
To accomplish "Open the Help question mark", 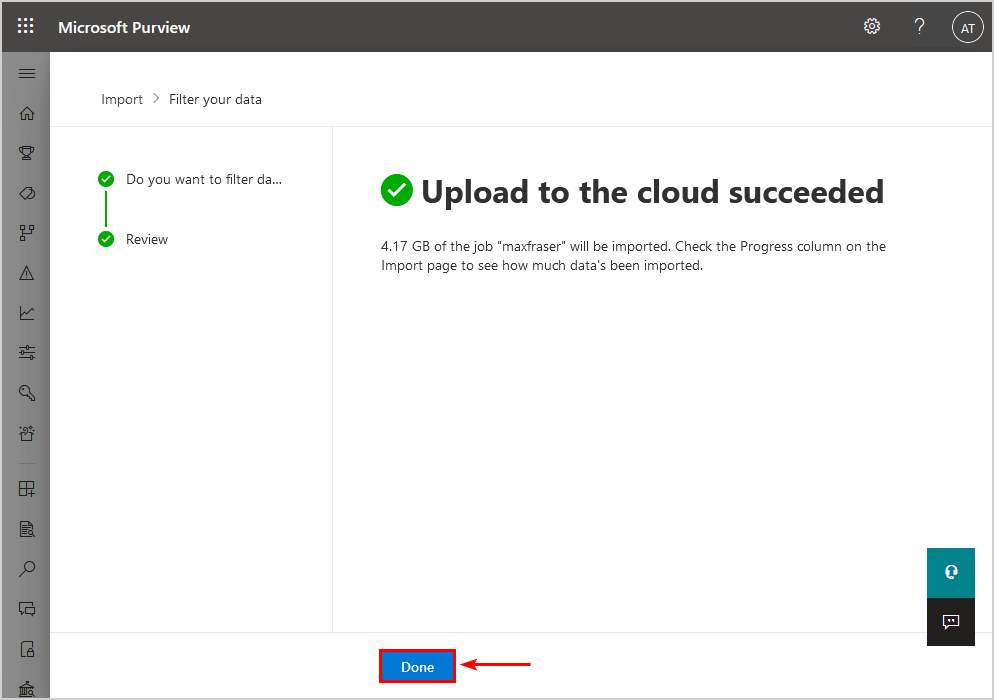I will point(919,26).
